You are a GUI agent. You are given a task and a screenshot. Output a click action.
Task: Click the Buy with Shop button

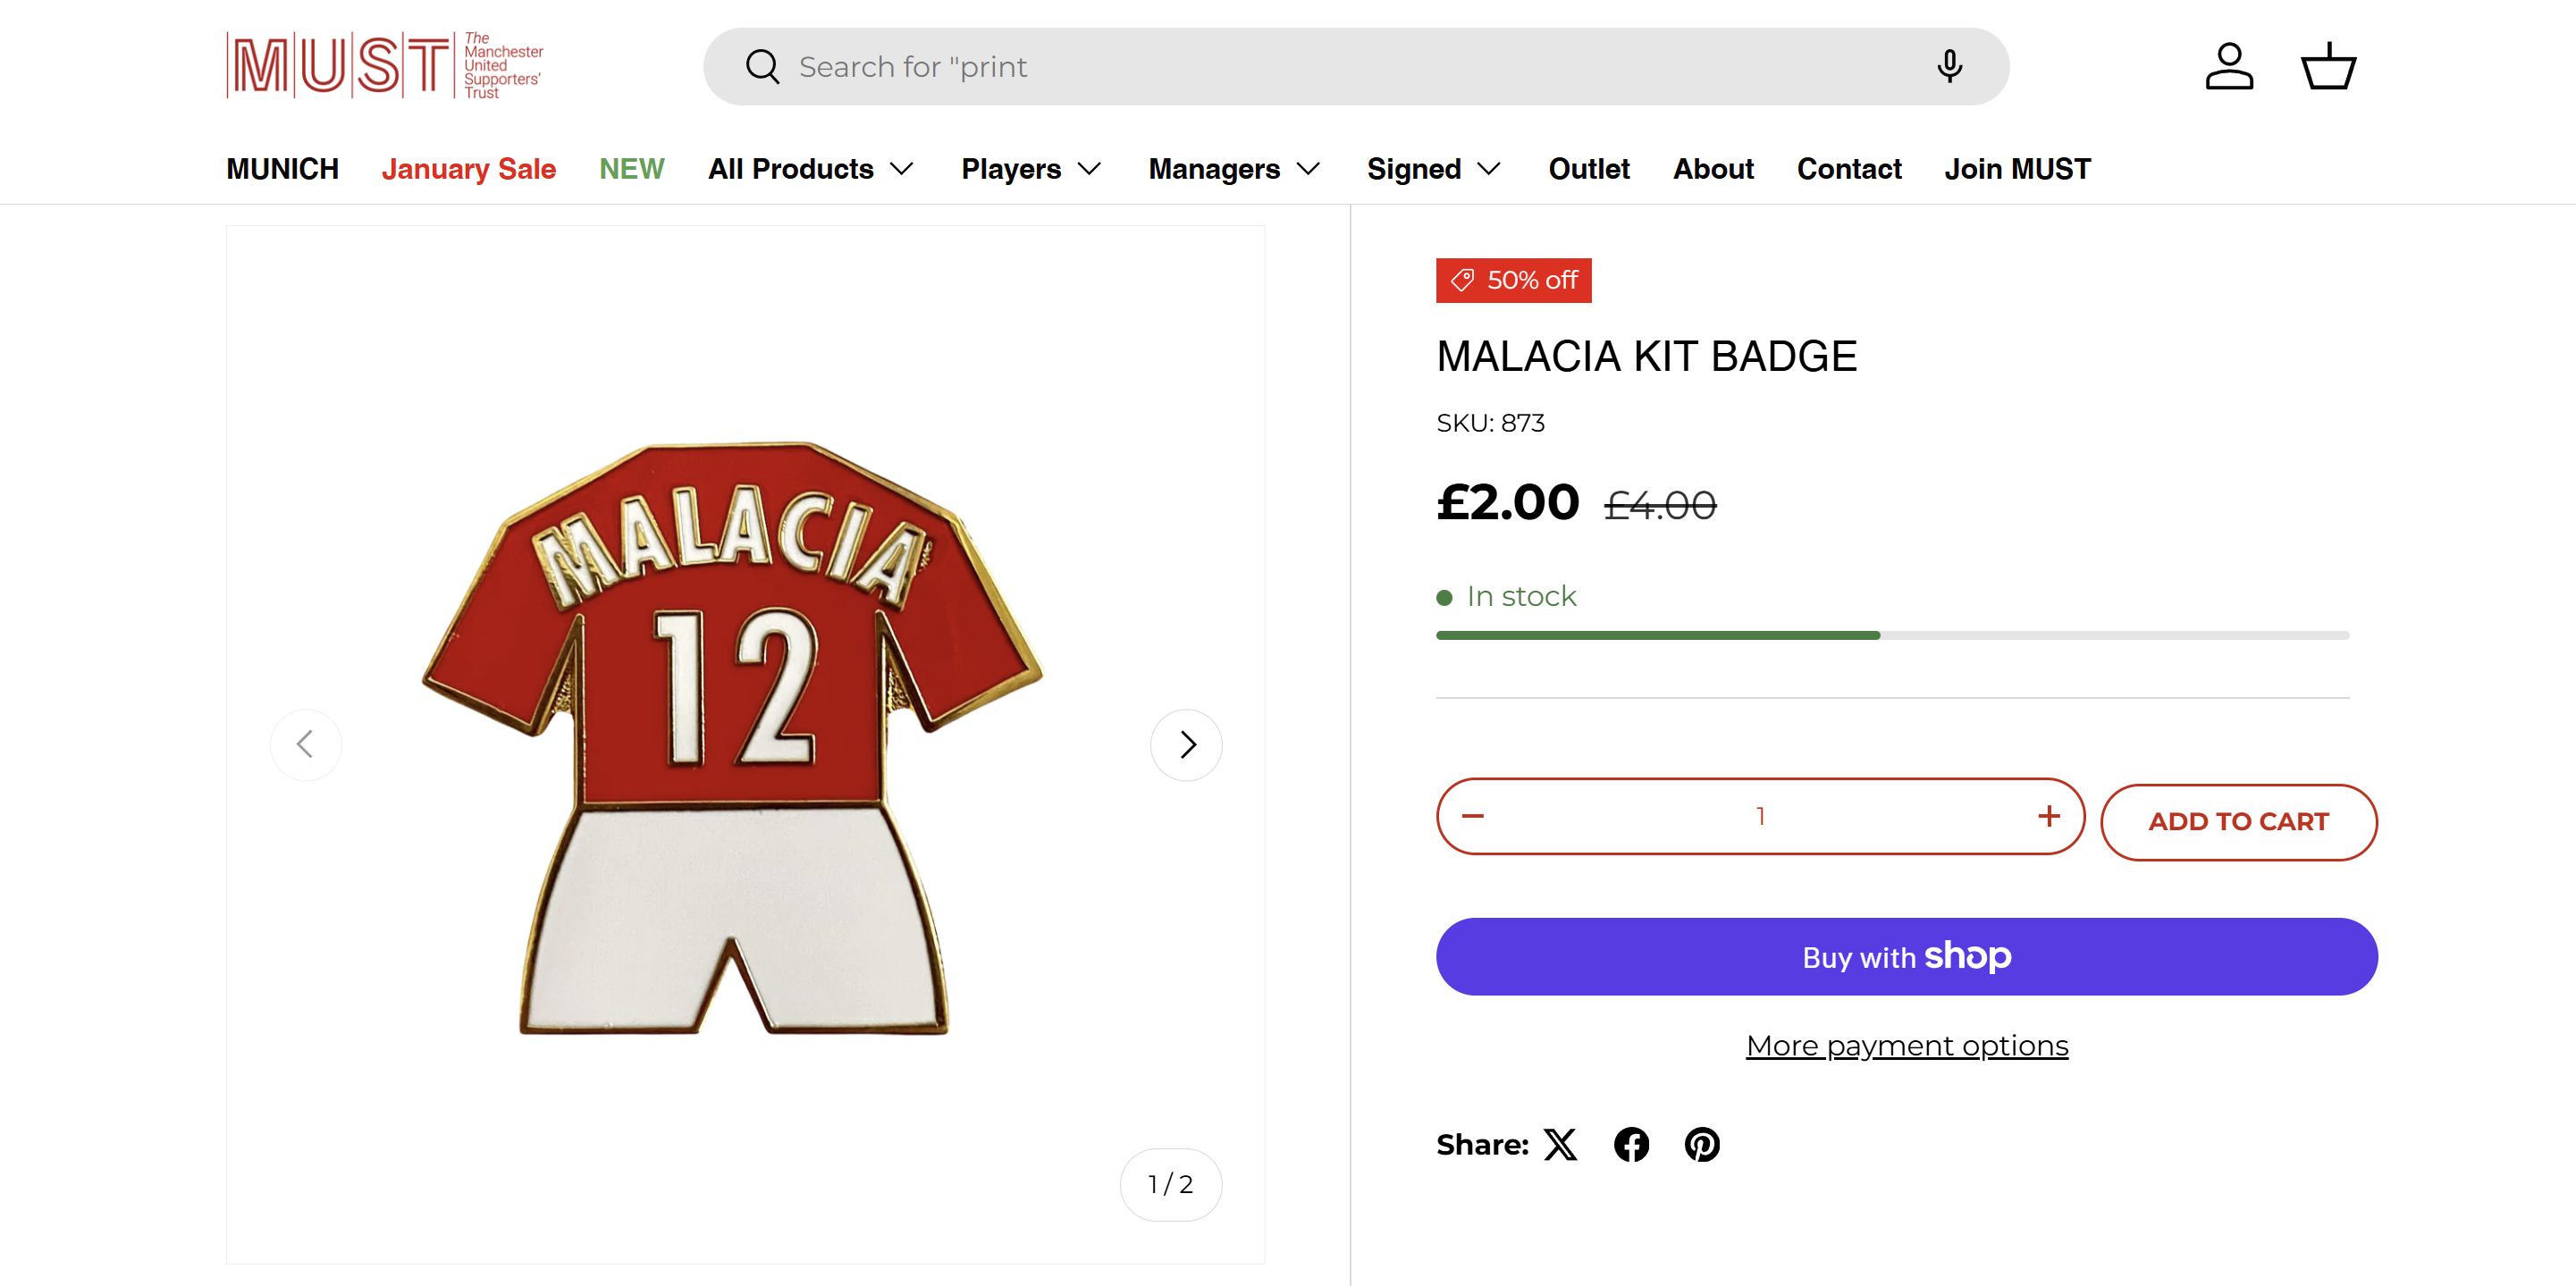1907,957
